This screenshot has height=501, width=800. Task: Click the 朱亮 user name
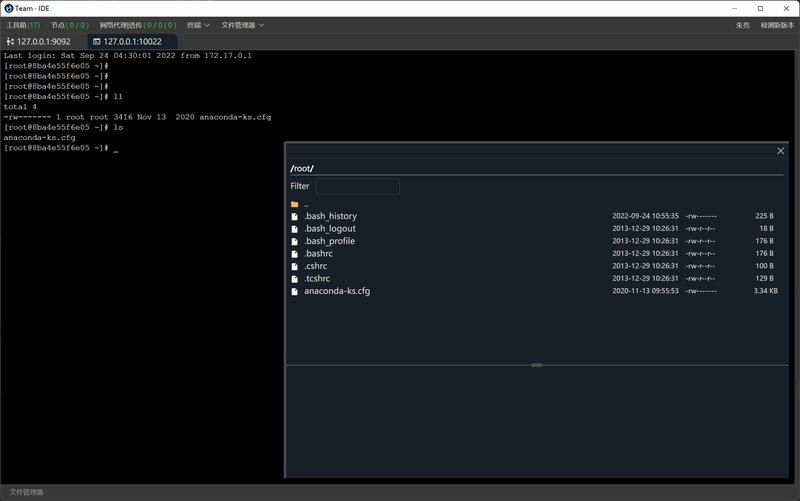743,25
